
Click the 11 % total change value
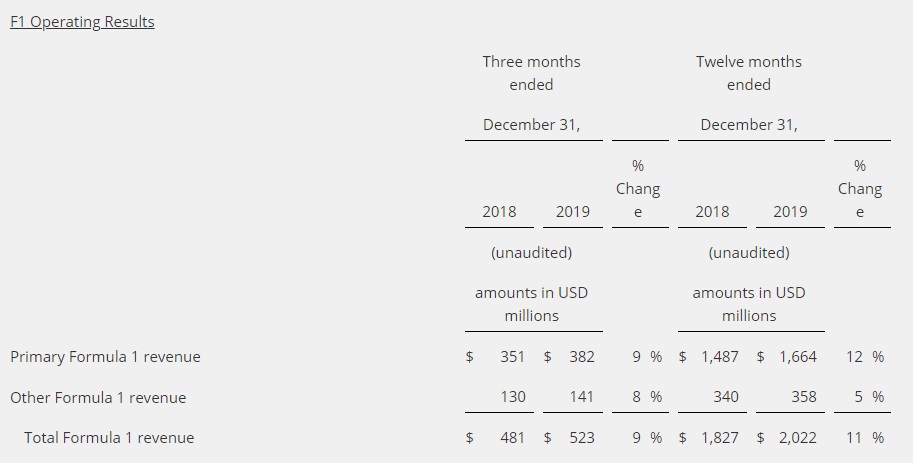(x=864, y=437)
